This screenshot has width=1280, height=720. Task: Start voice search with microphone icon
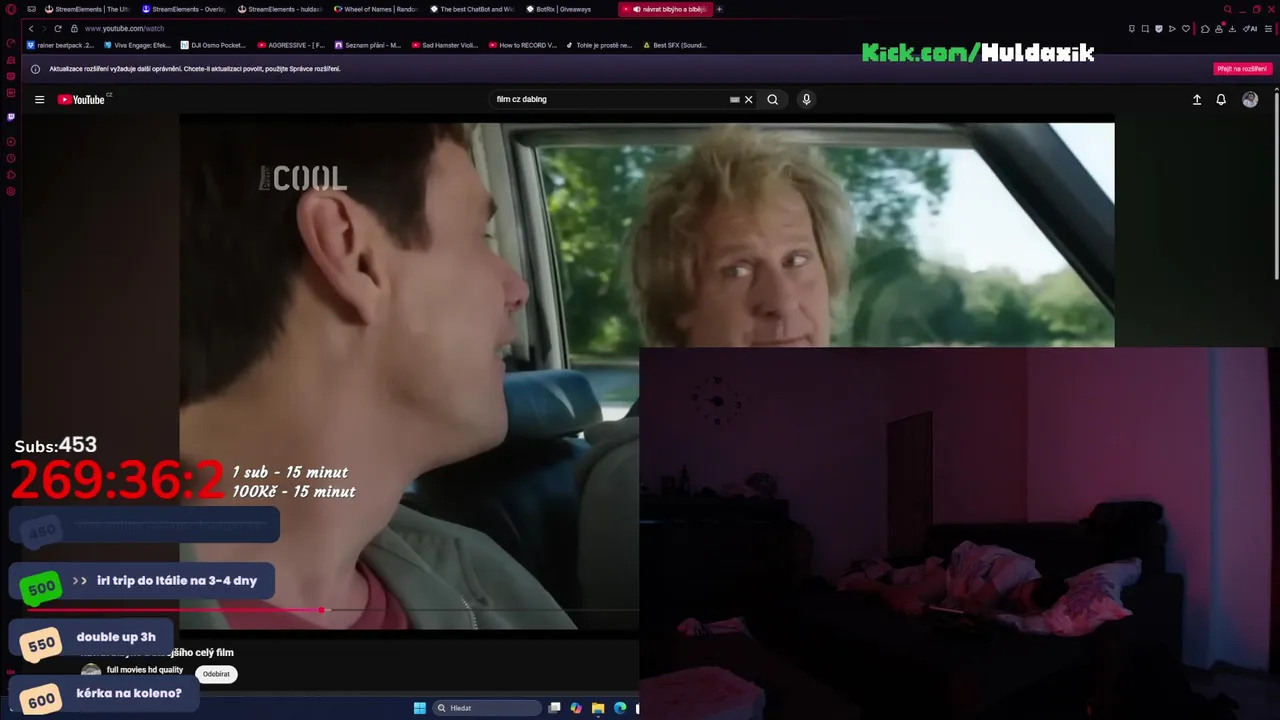[806, 99]
